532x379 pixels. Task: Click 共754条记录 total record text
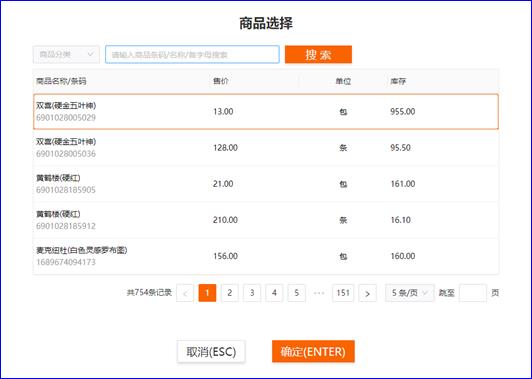pos(149,292)
